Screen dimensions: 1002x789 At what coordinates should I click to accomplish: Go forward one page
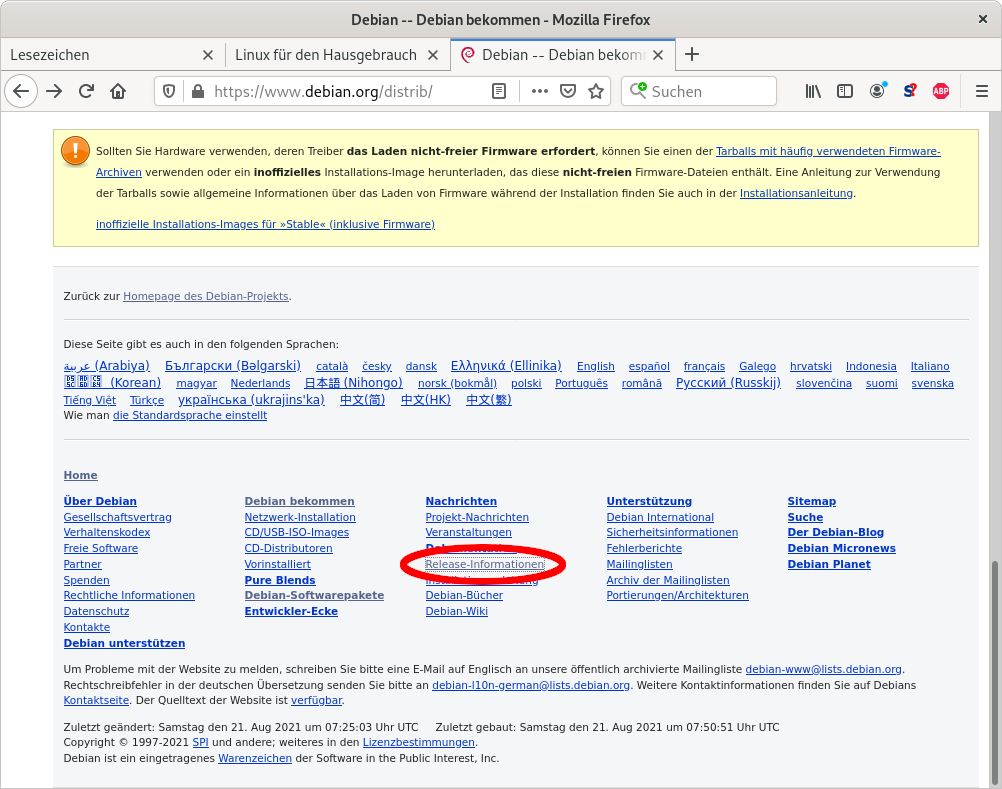54,91
